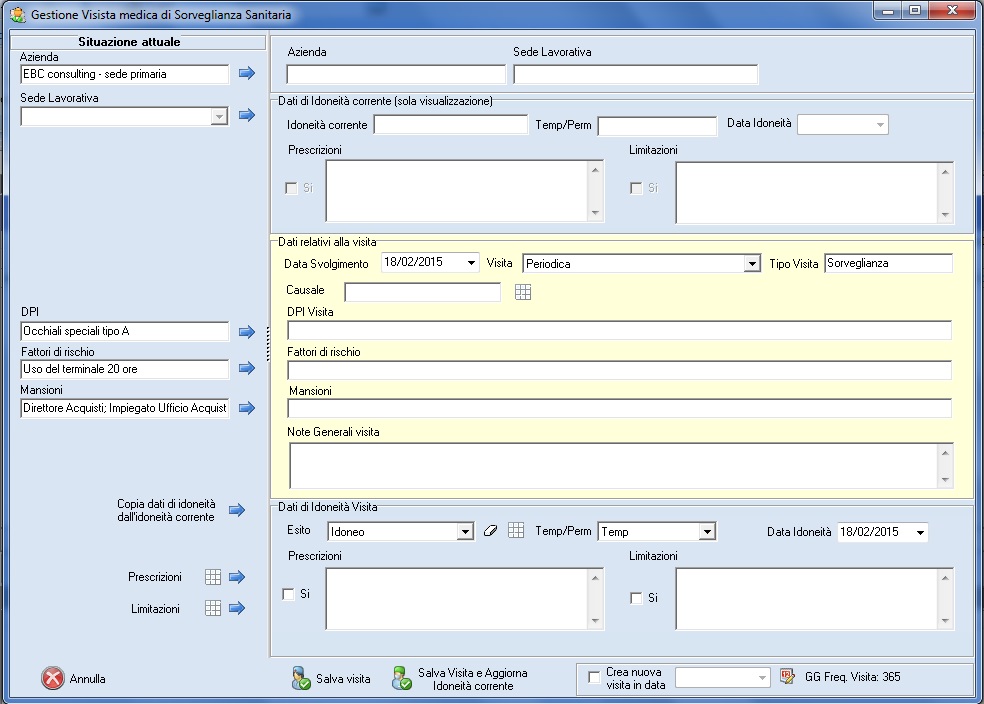
Task: Click the Salva visita button label
Action: click(343, 679)
